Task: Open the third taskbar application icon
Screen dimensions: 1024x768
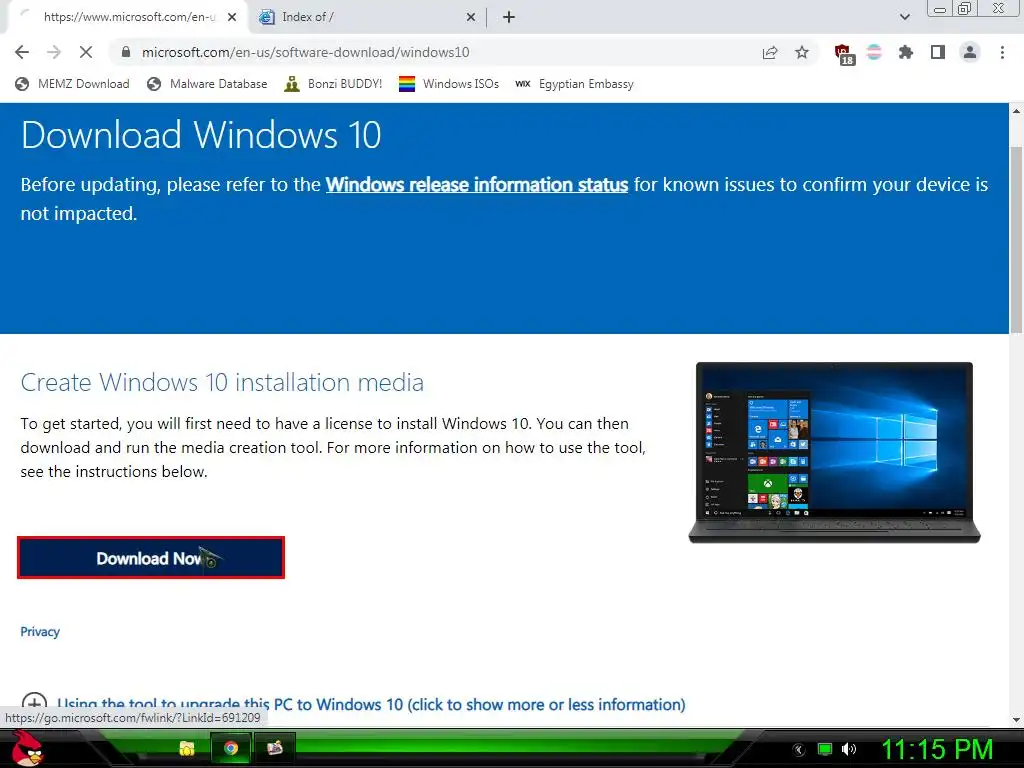Action: [275, 748]
